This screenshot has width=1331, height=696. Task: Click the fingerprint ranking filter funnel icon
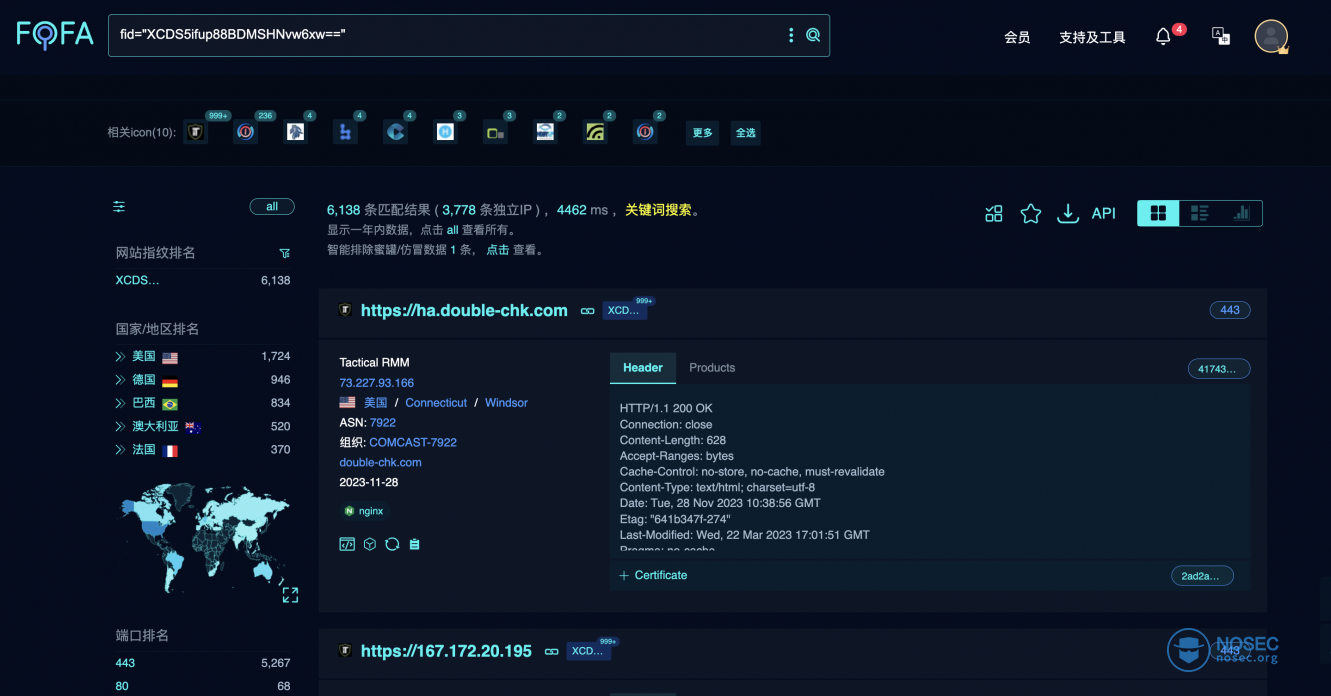284,254
